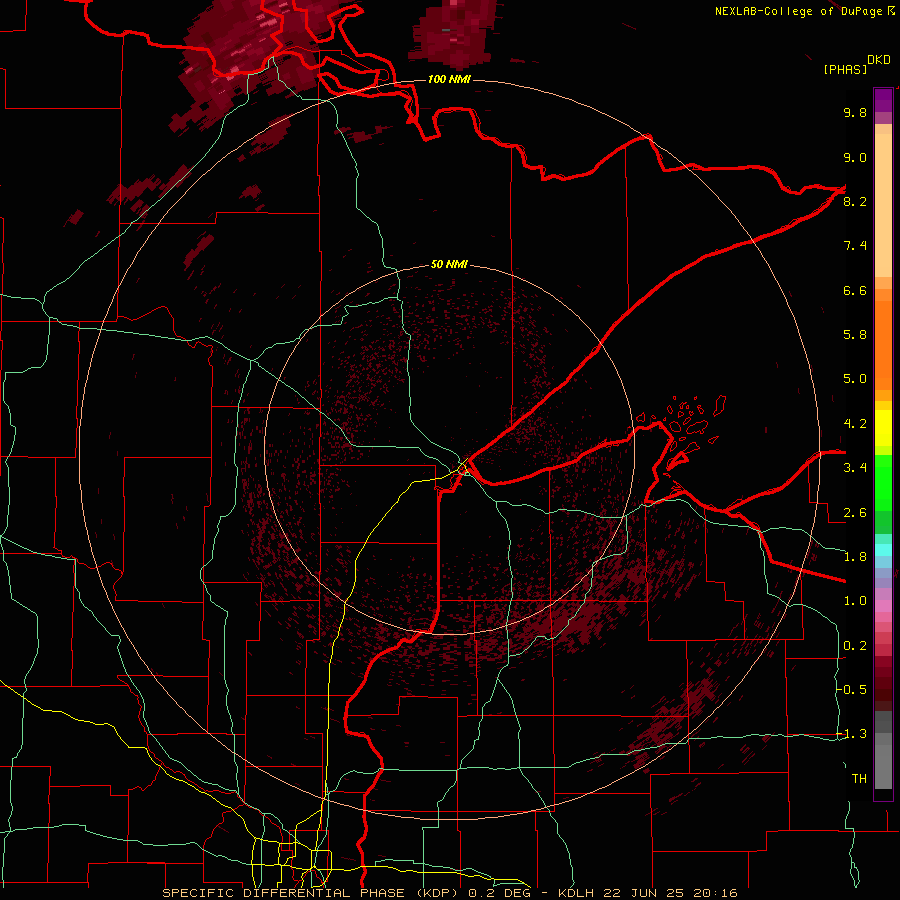Click the 50 NMI range ring label
The width and height of the screenshot is (900, 900).
(449, 264)
